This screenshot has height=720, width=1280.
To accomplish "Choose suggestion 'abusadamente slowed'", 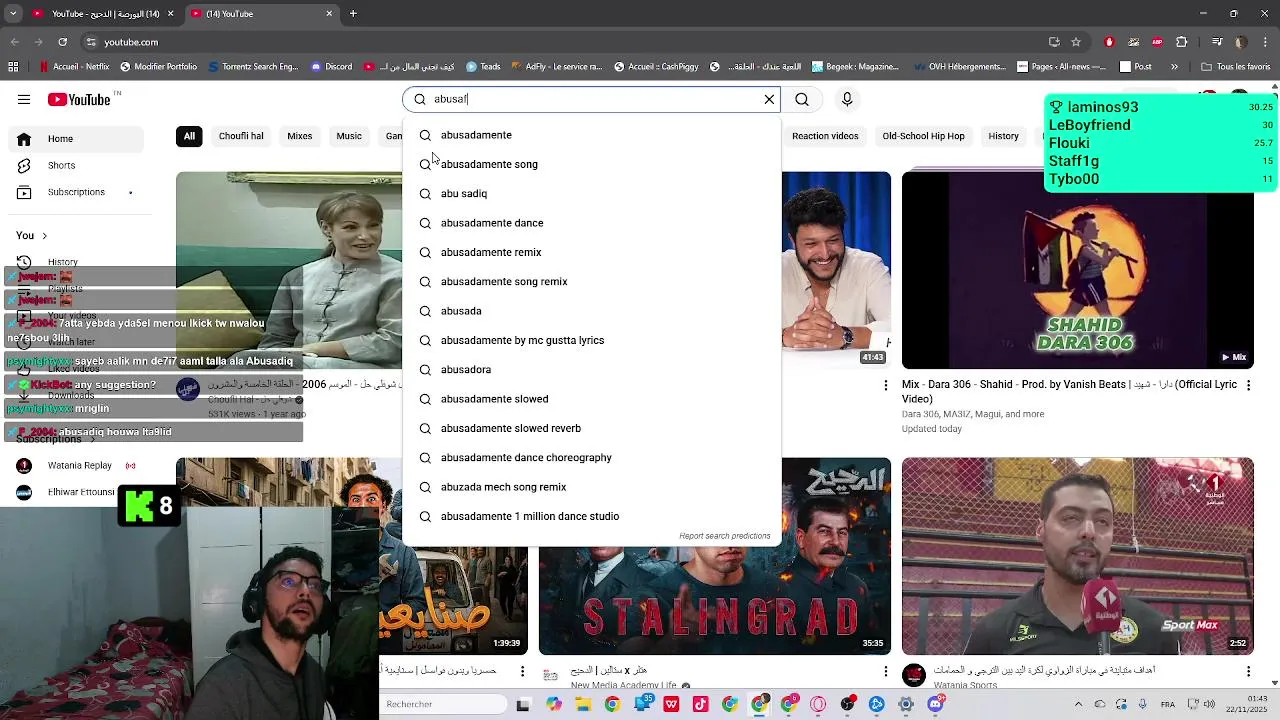I will pyautogui.click(x=592, y=399).
